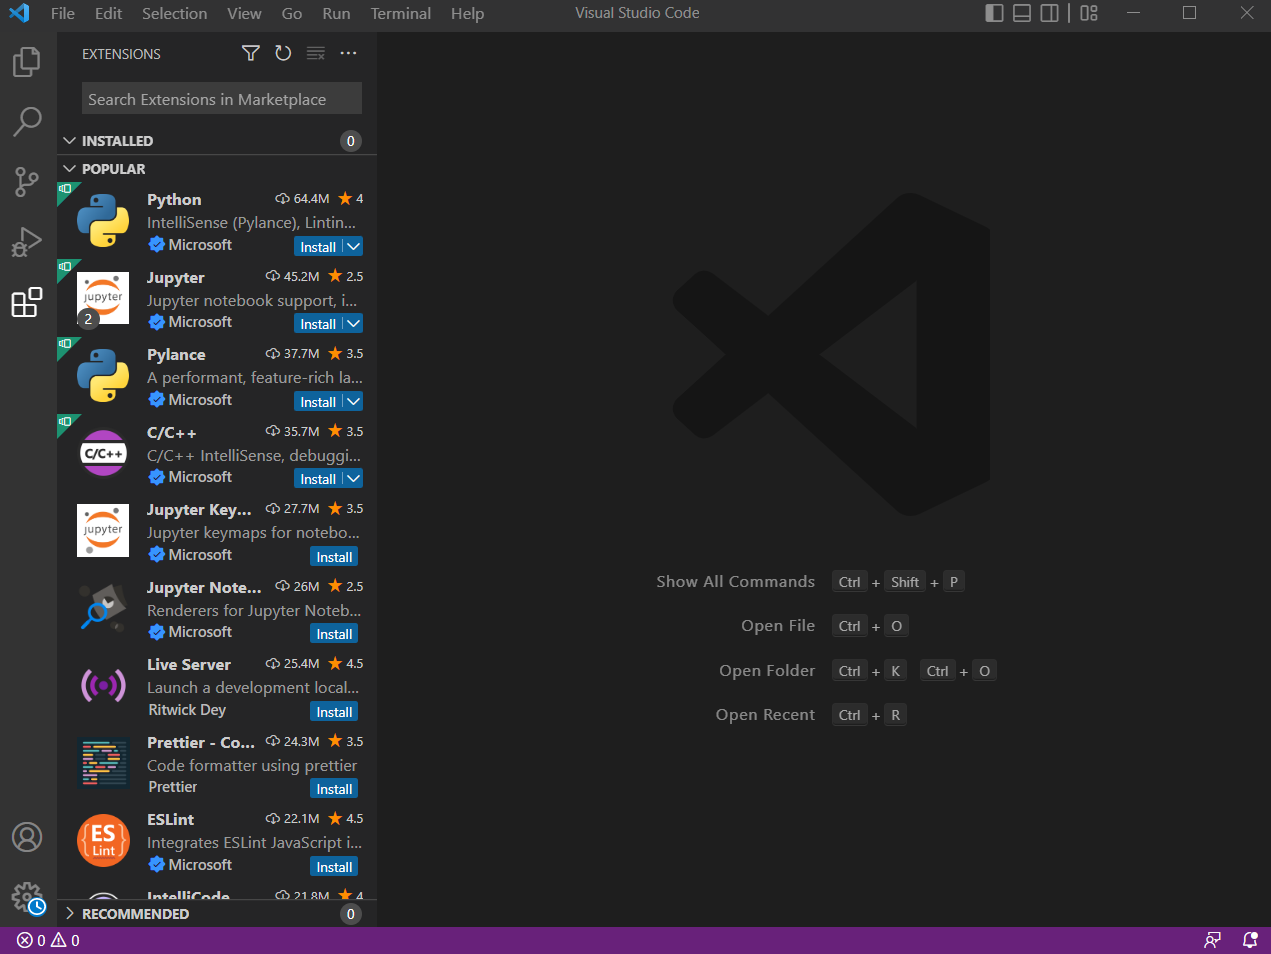Collapse the INSTALLED section
Screen dimensions: 1271x954
click(70, 141)
